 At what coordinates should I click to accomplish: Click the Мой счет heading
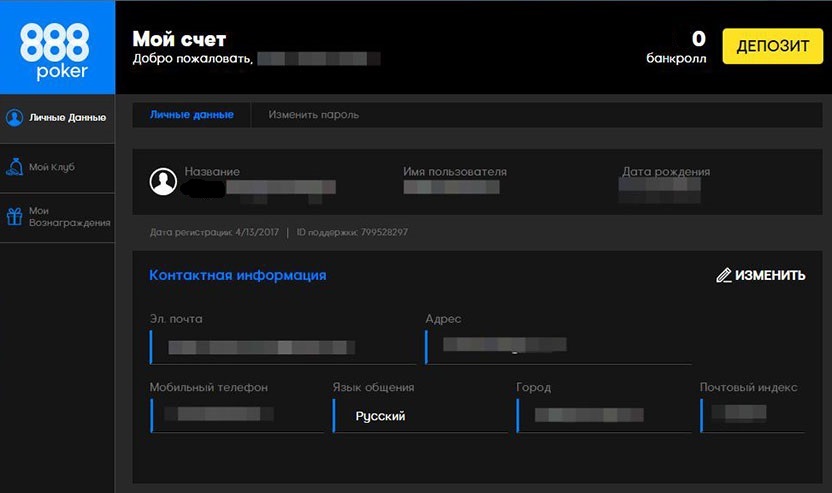click(x=179, y=39)
